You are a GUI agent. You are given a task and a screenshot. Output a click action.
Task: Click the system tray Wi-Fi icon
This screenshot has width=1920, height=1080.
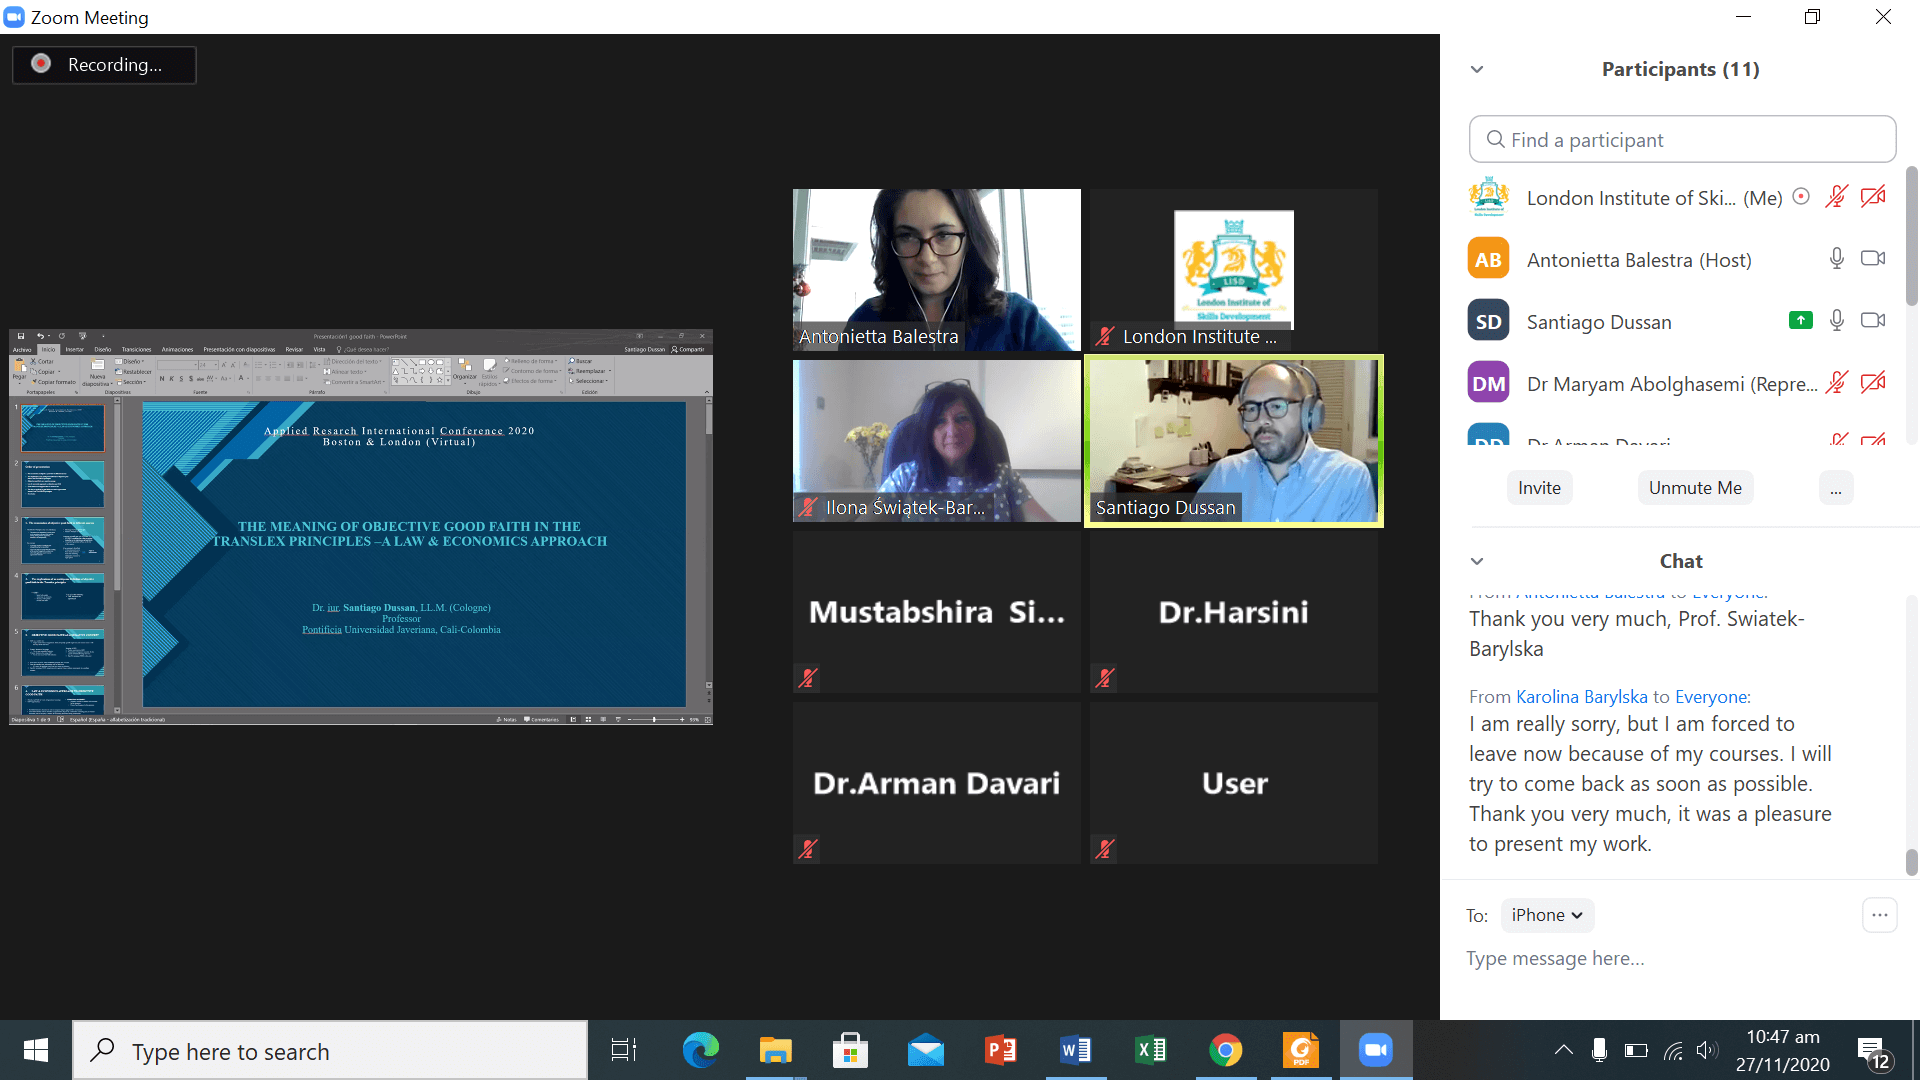[1672, 1050]
